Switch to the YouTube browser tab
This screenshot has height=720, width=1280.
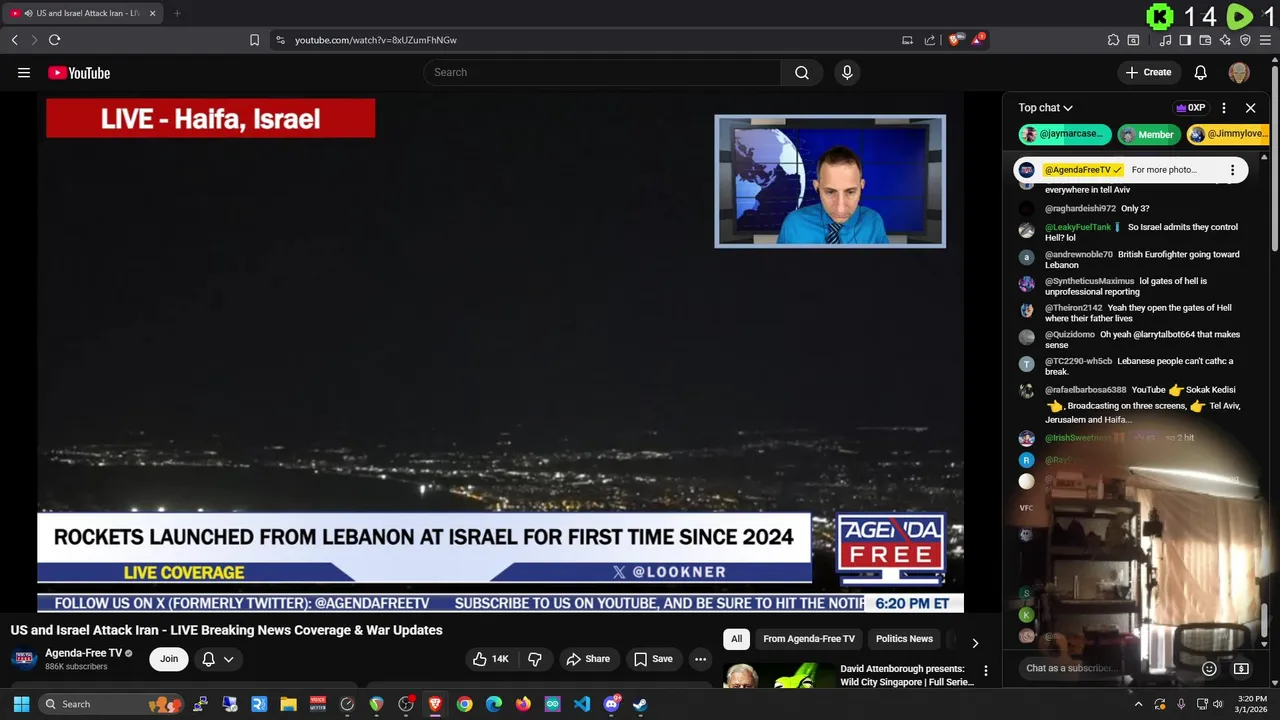[82, 13]
